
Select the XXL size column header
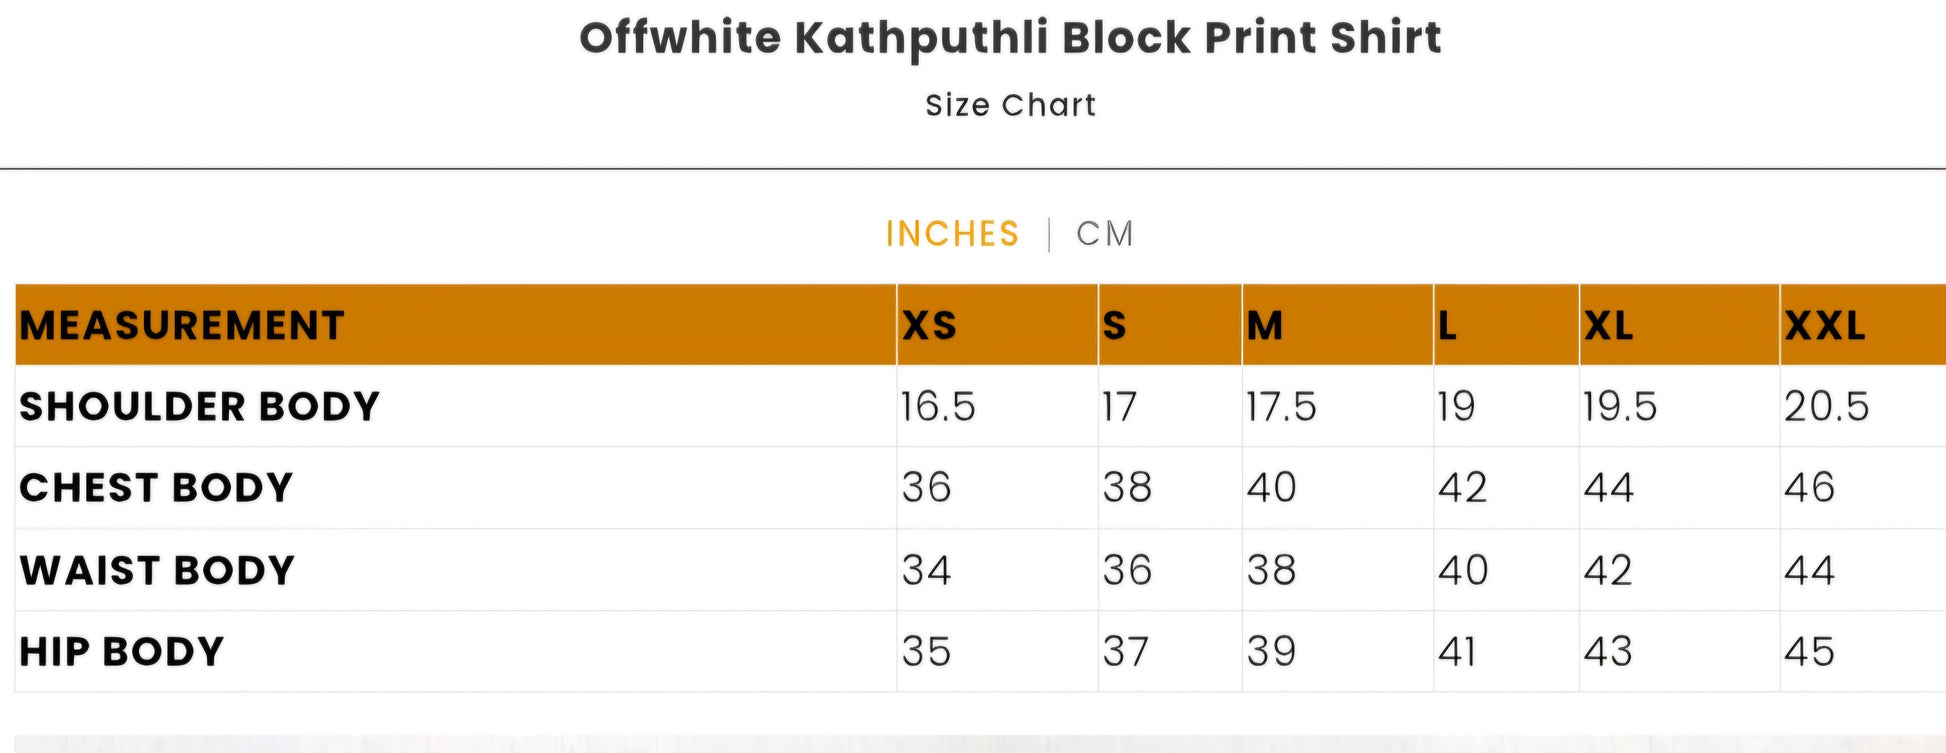(1825, 326)
